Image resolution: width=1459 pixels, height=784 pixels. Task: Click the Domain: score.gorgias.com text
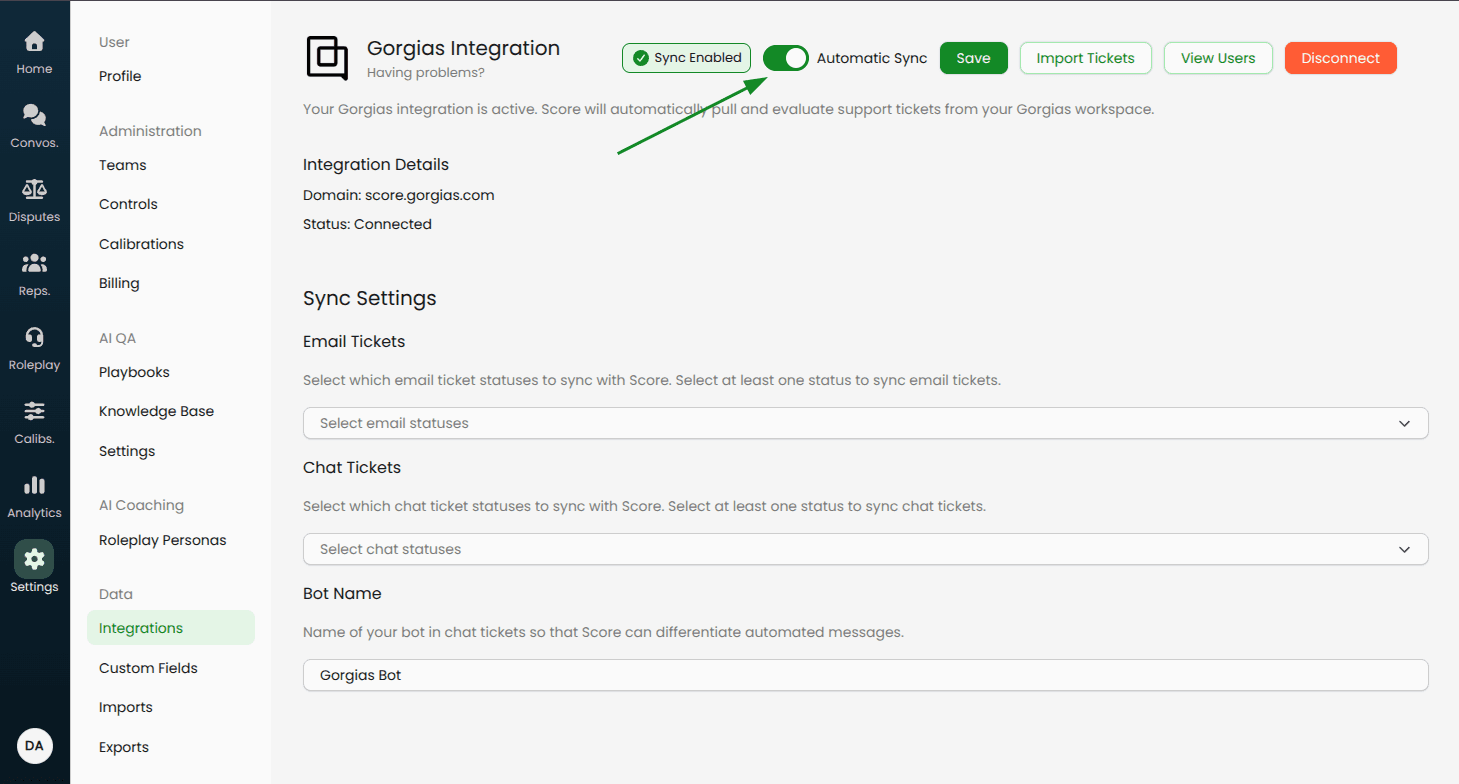pyautogui.click(x=399, y=195)
